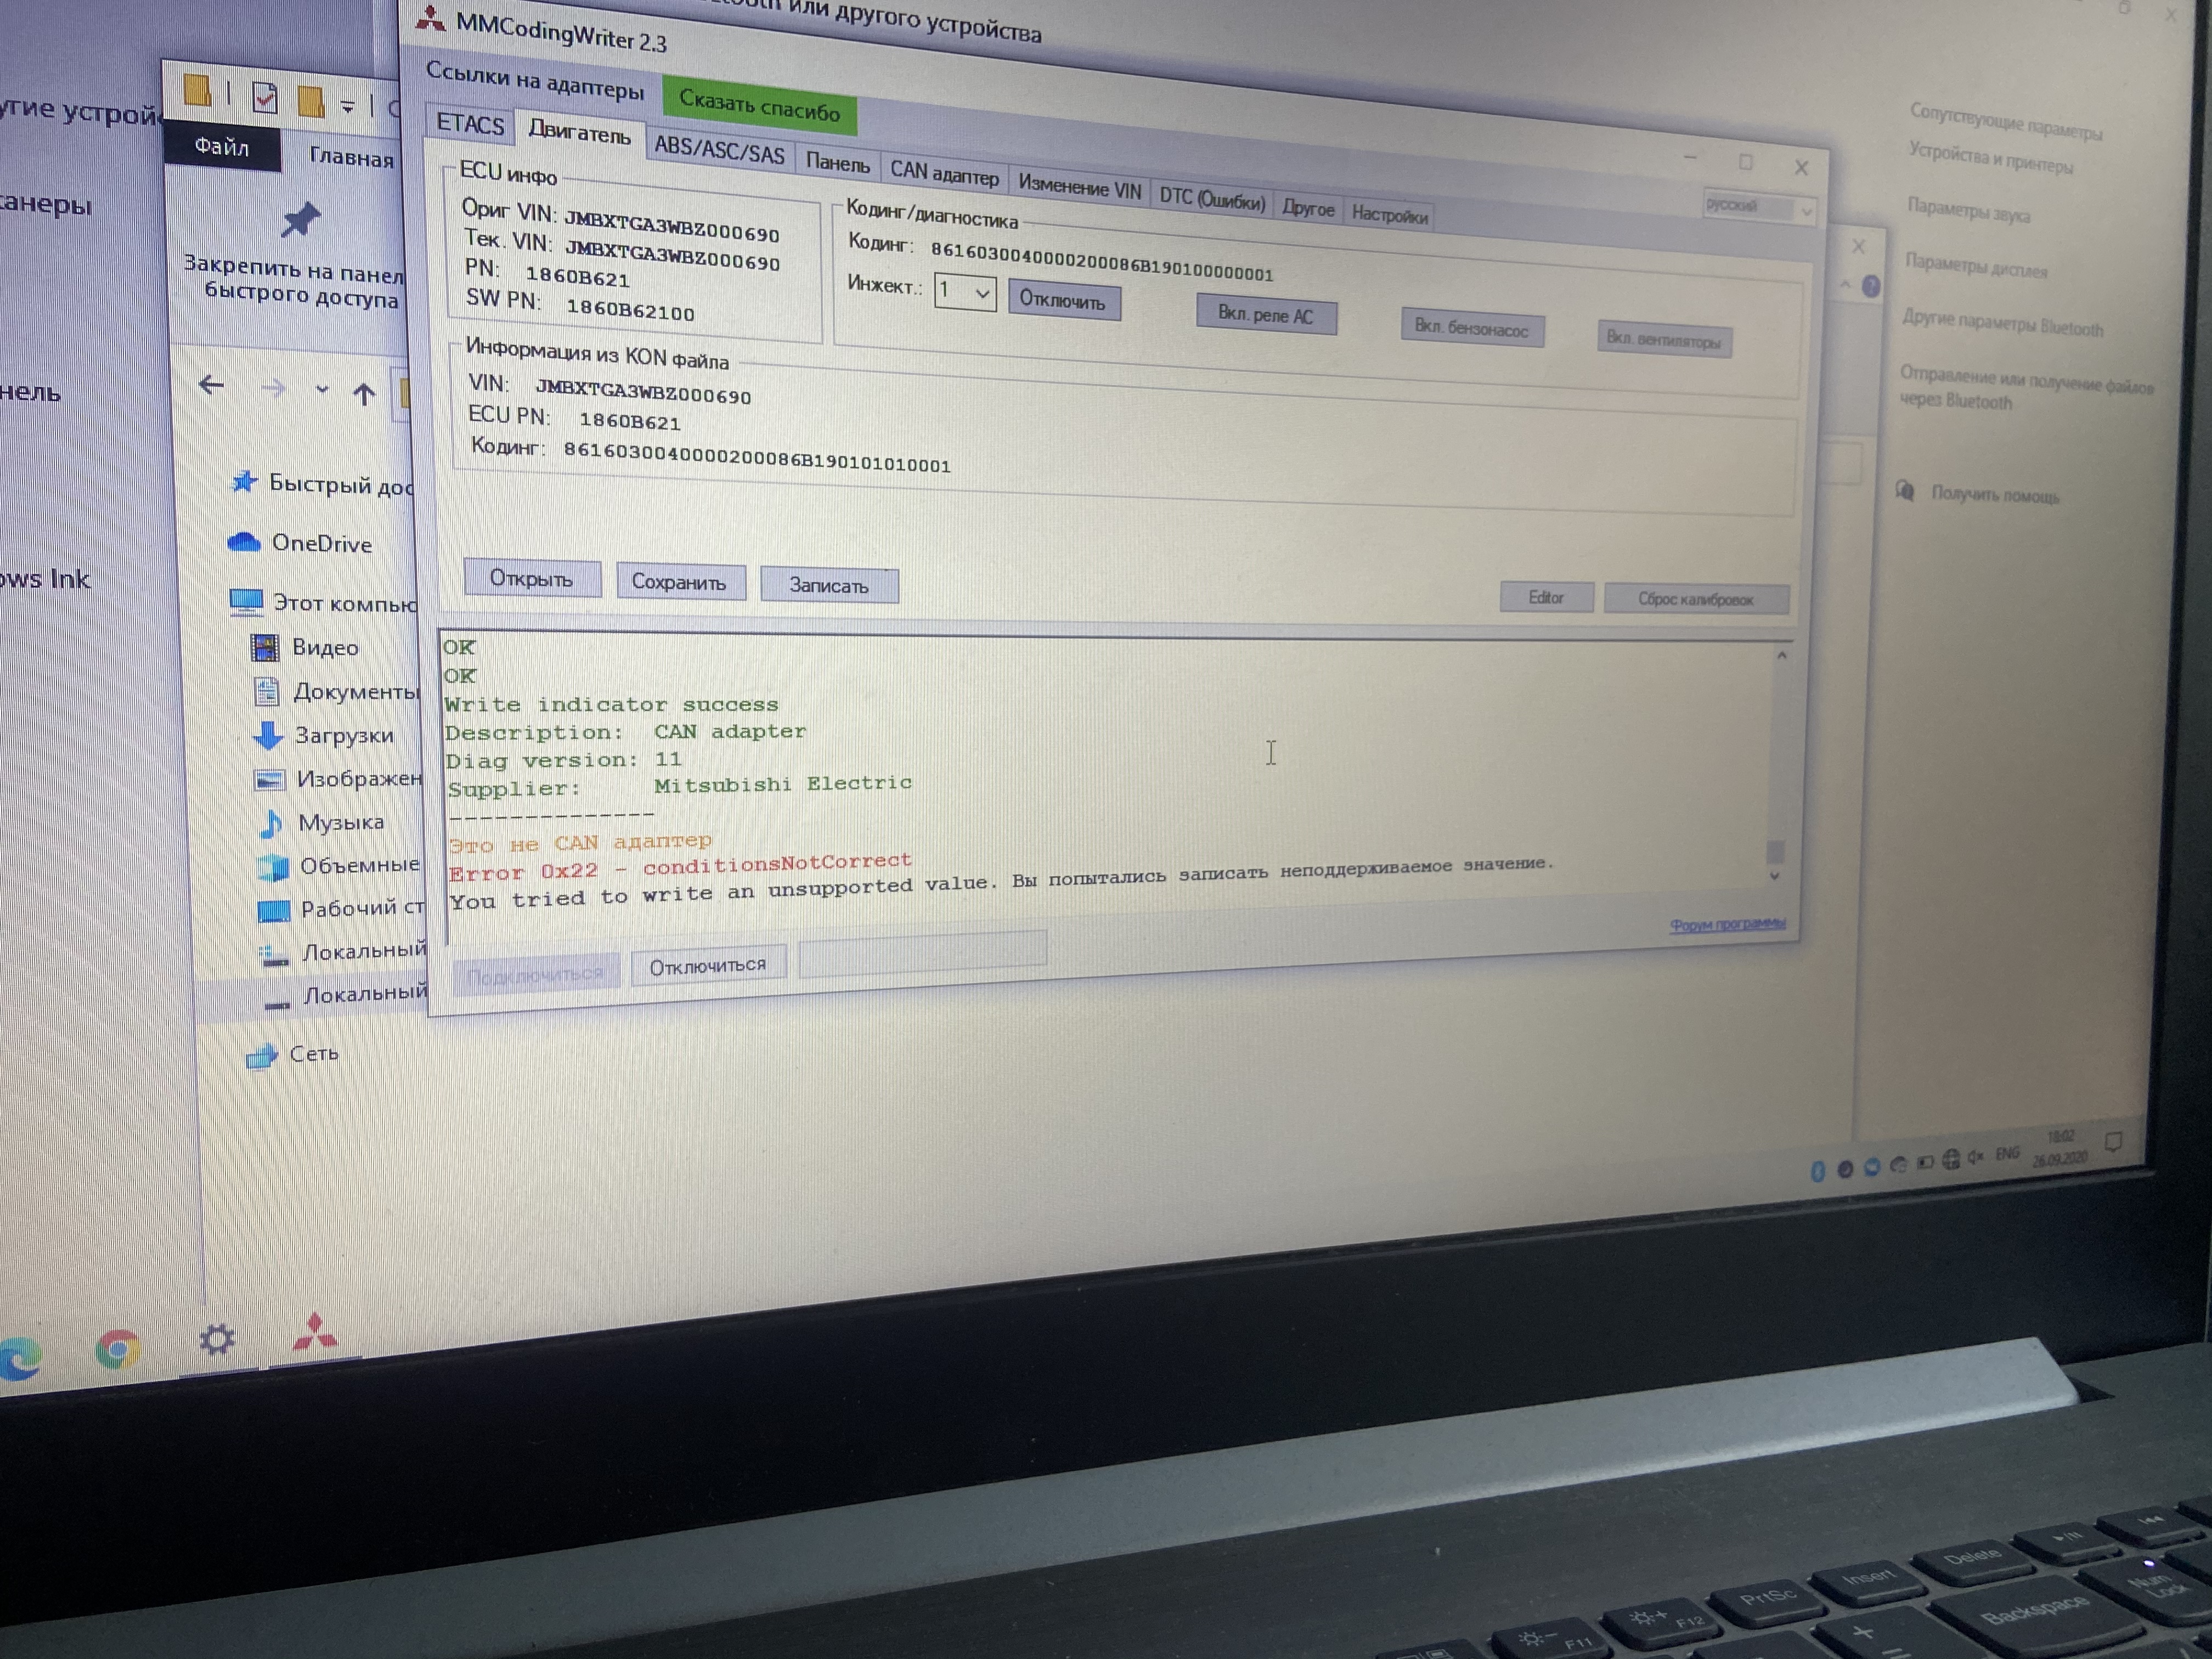Open the Форум программы link
The image size is (2212, 1659).
pos(1727,924)
